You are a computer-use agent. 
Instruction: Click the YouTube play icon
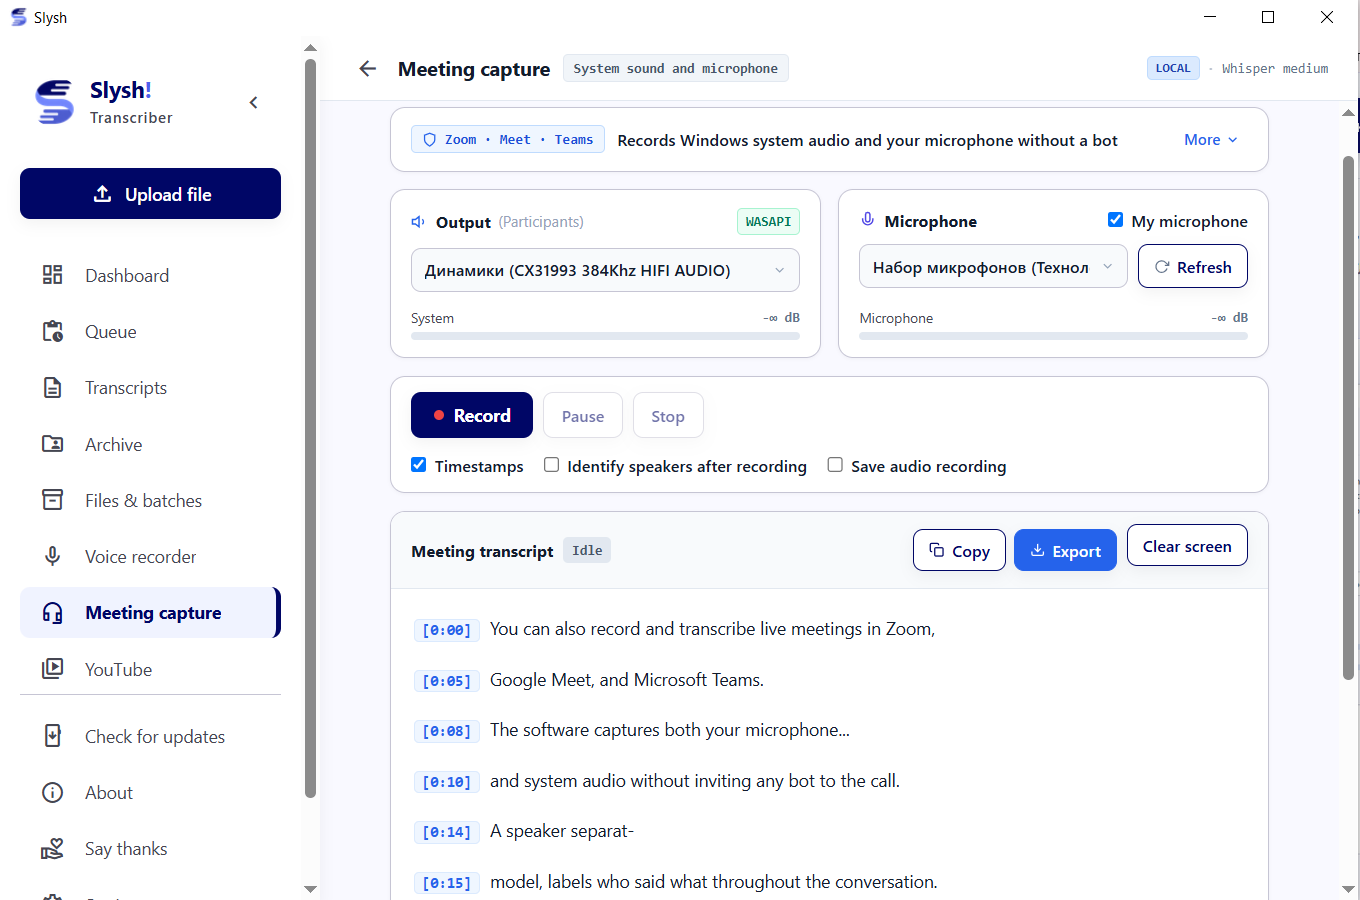pos(53,669)
